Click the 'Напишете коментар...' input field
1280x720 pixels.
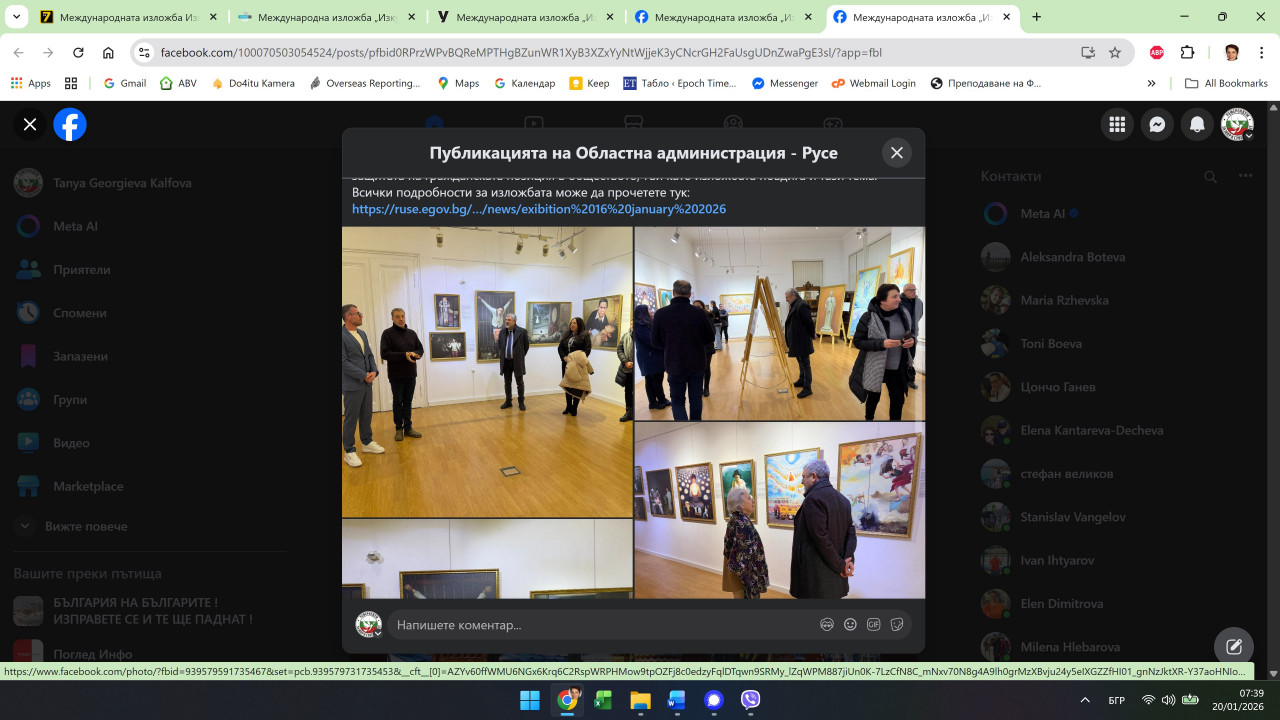pos(600,625)
